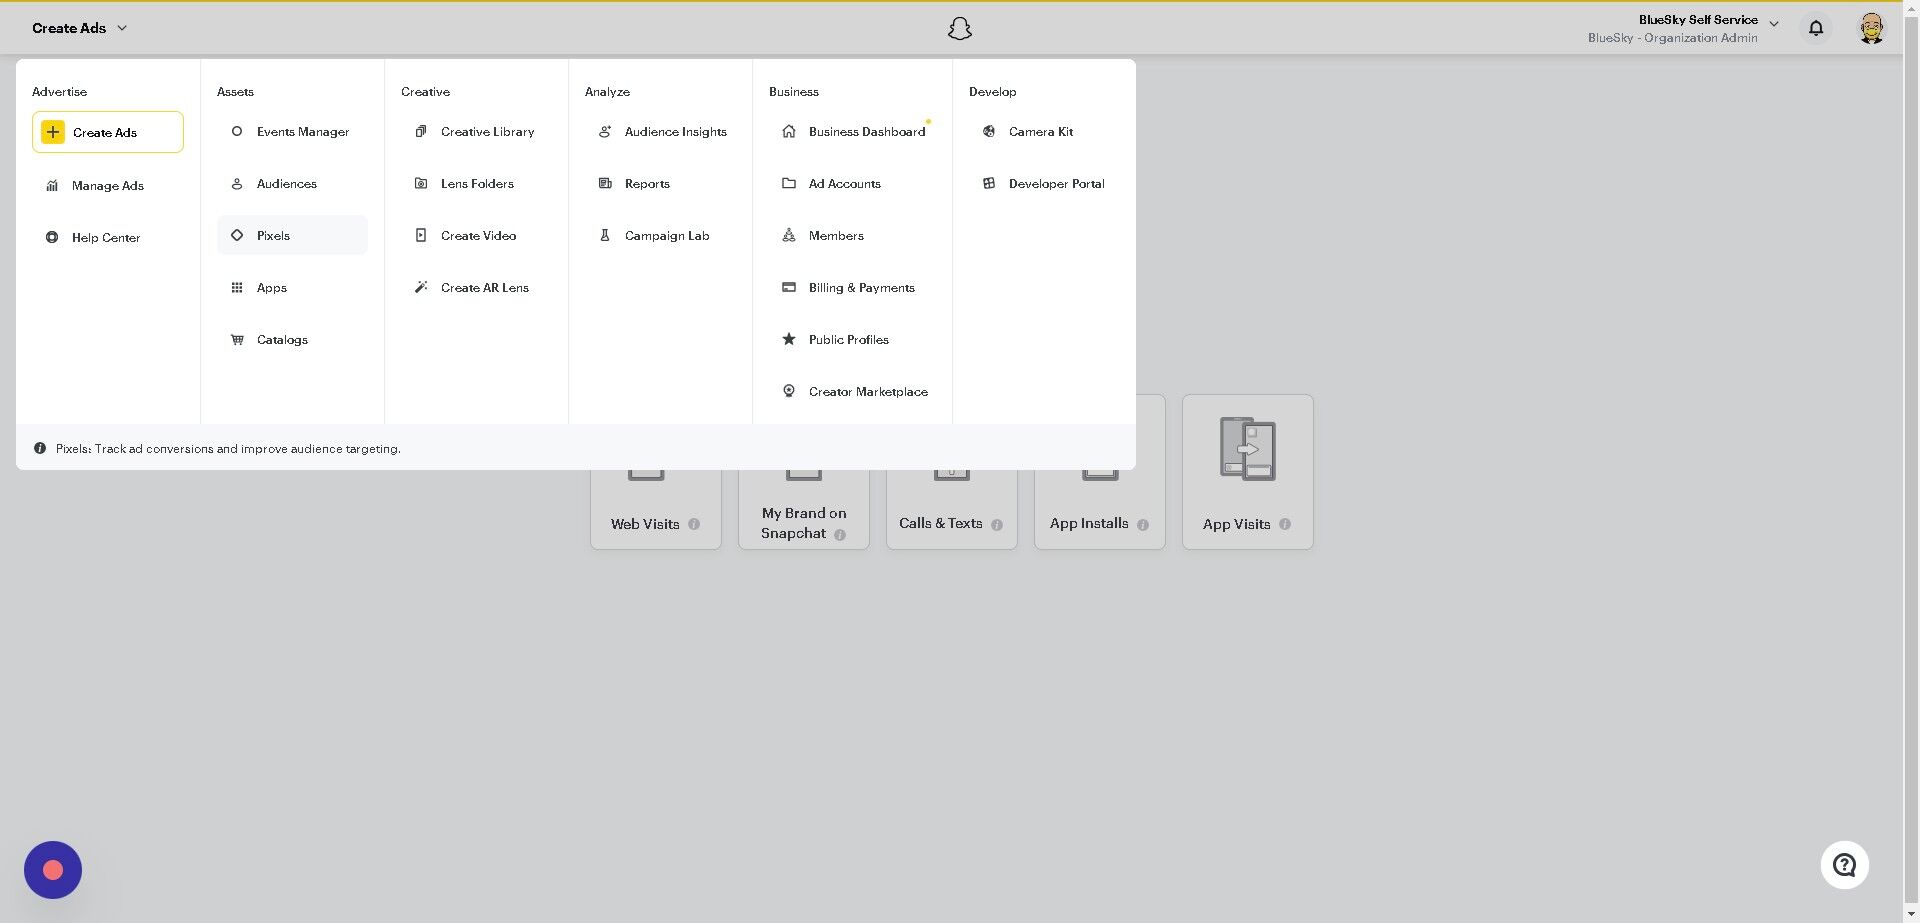Click the Lens Folders icon
The width and height of the screenshot is (1920, 923).
(421, 184)
